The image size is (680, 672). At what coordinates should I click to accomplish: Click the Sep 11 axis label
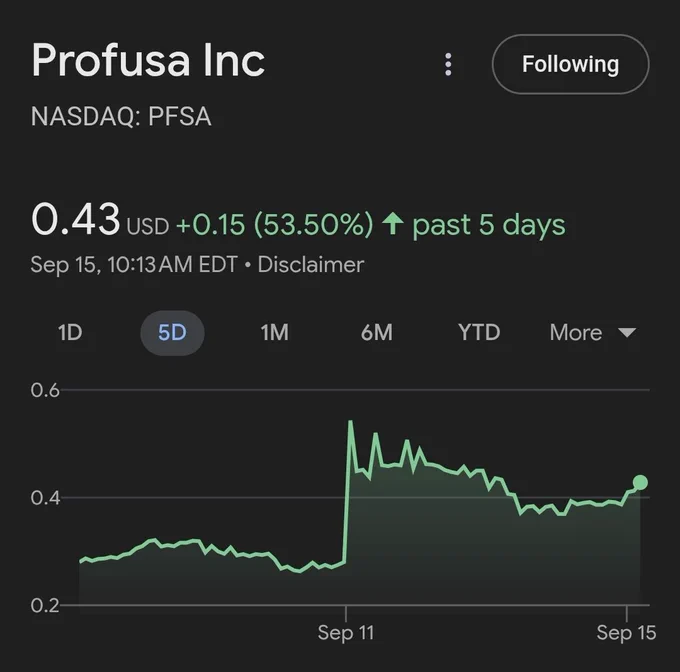(346, 633)
